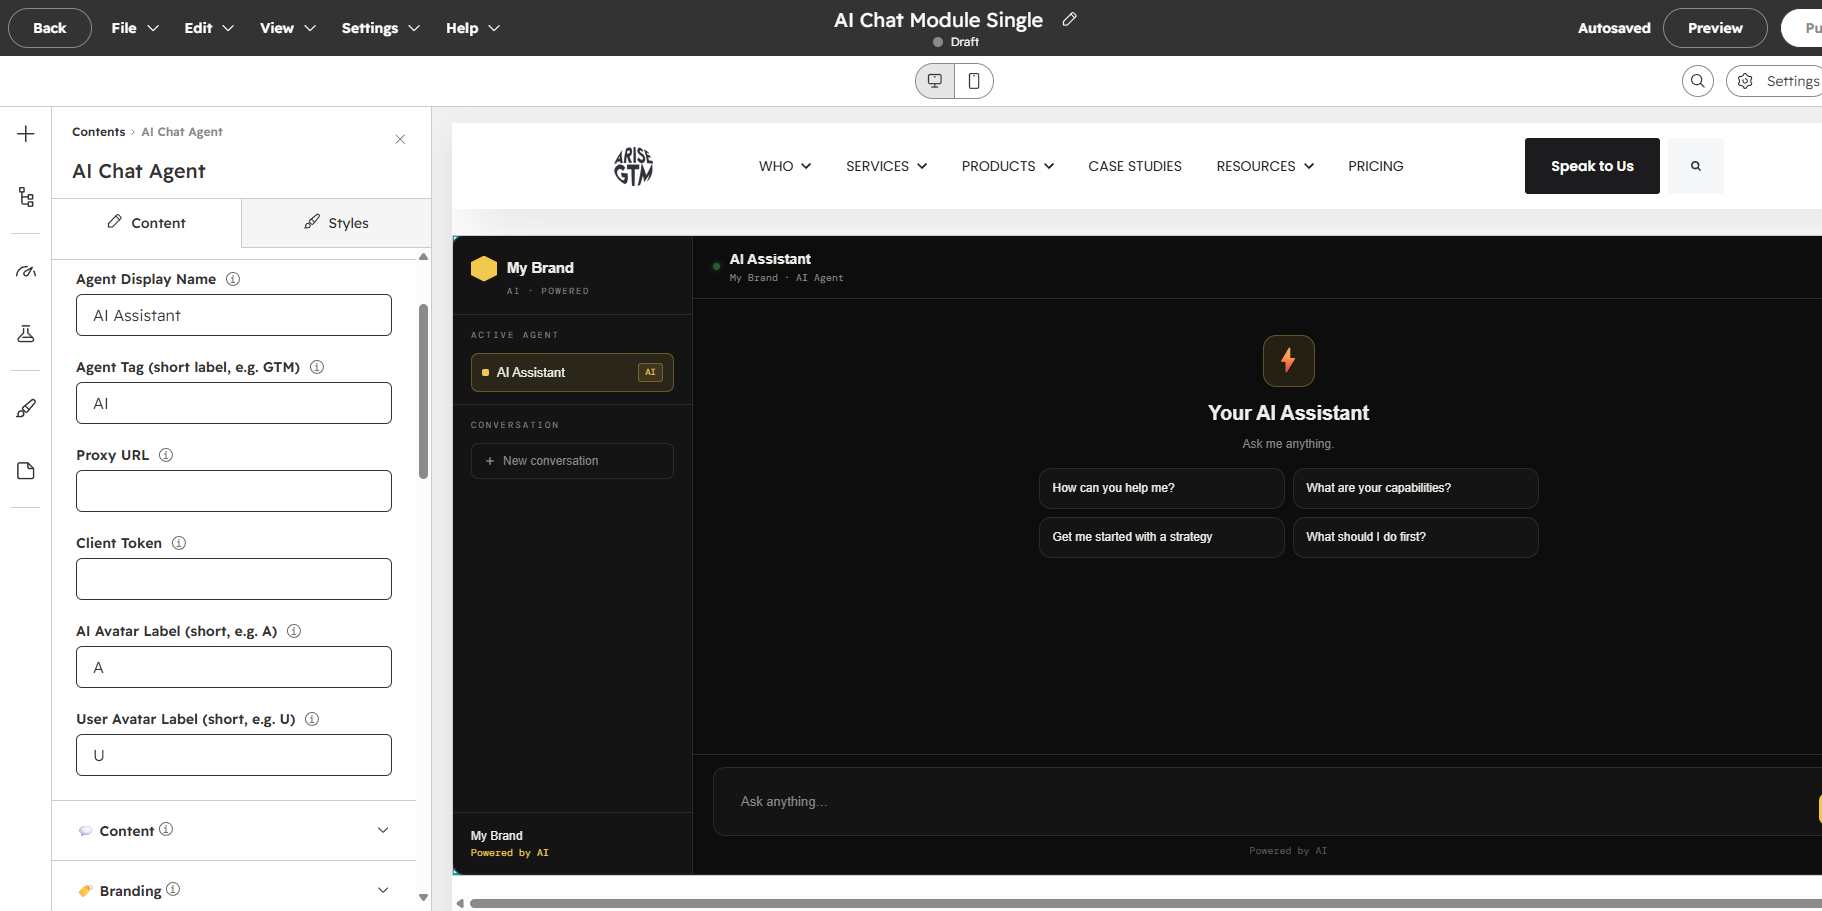Click the panel scroll down arrow
1822x911 pixels.
(423, 897)
